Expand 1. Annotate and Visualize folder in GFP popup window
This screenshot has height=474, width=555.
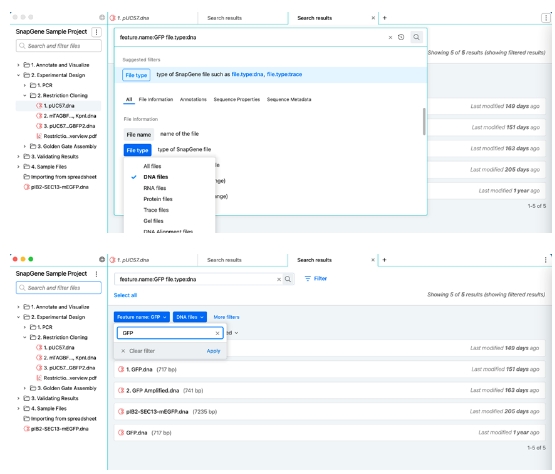tap(18, 307)
